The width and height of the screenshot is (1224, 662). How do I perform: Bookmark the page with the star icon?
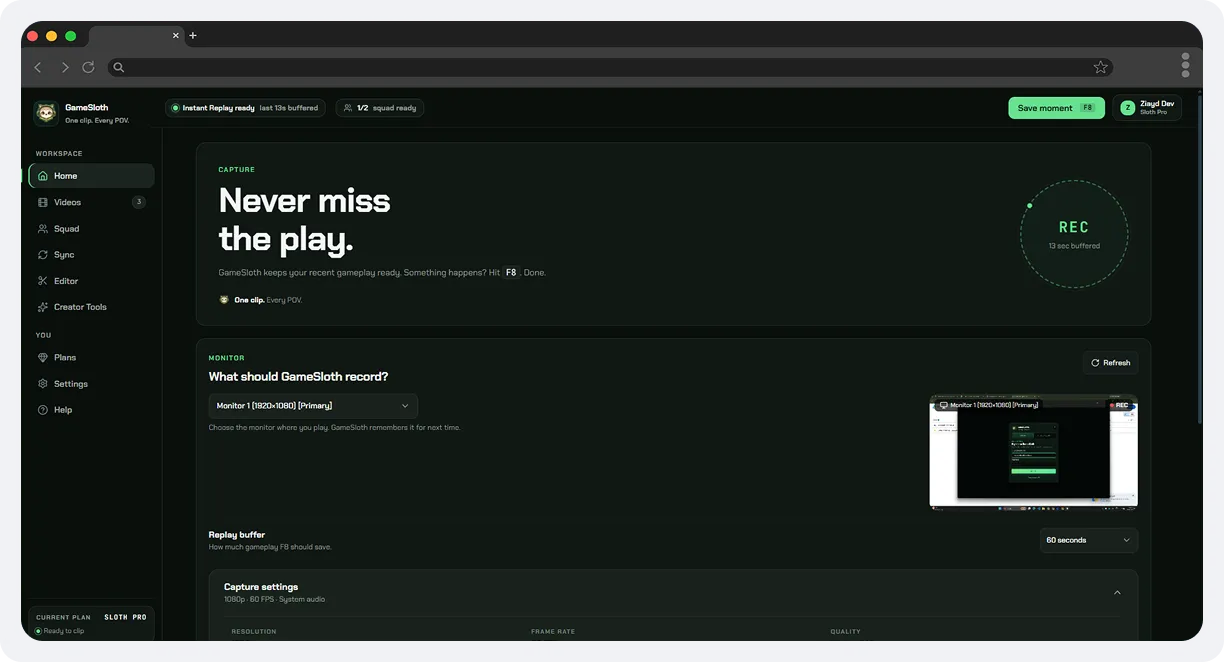pos(1100,67)
